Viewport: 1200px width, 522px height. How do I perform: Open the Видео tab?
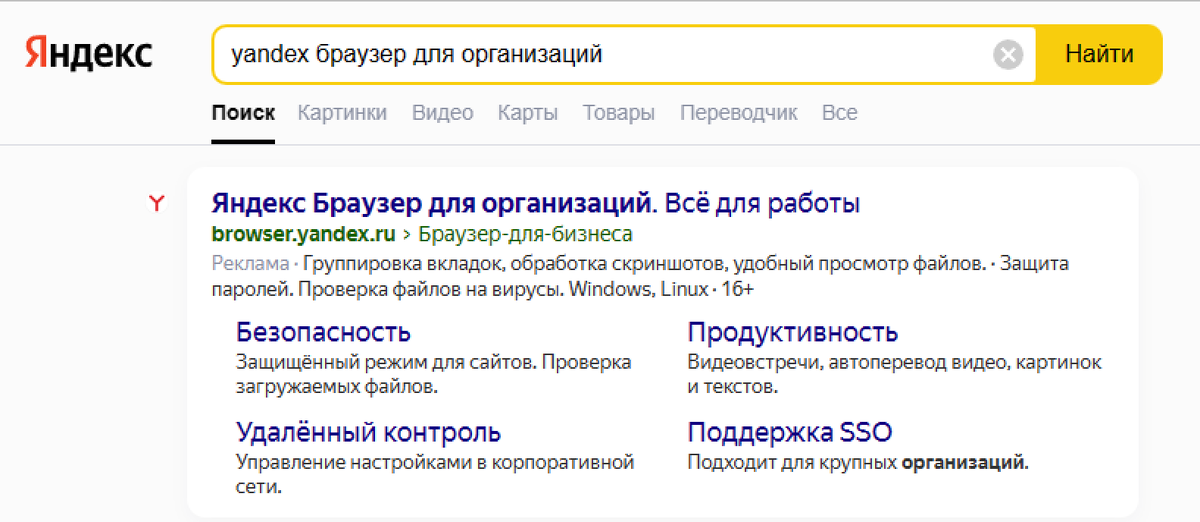point(442,113)
